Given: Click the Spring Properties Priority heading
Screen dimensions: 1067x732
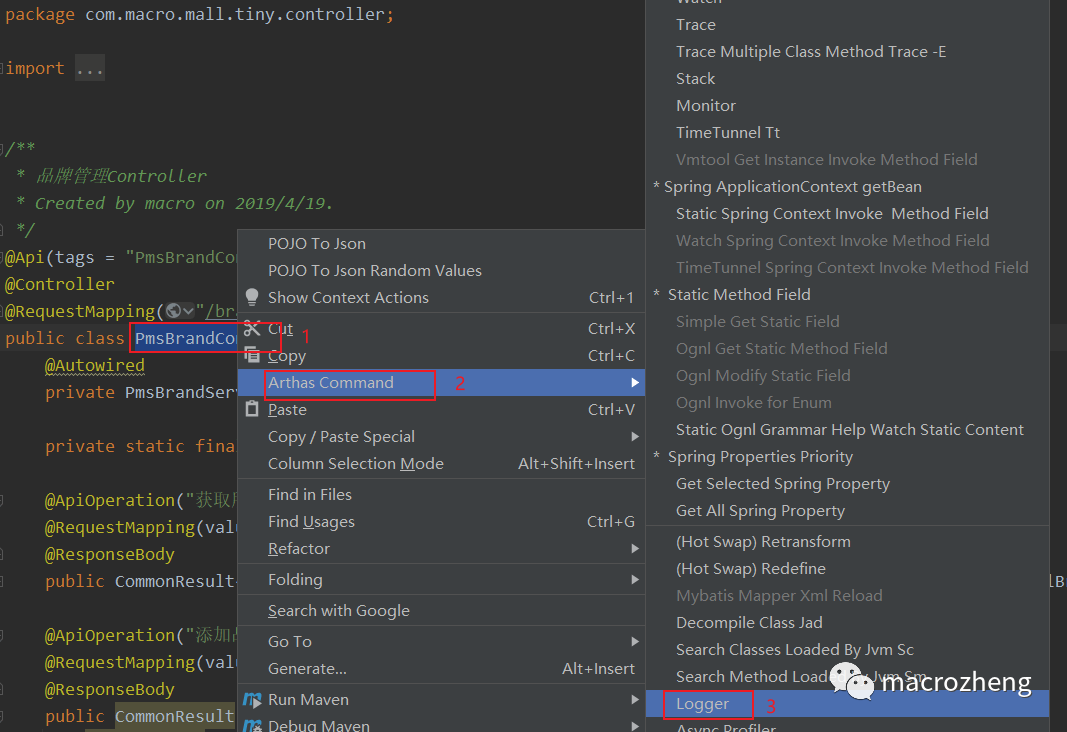Looking at the screenshot, I should pos(760,456).
